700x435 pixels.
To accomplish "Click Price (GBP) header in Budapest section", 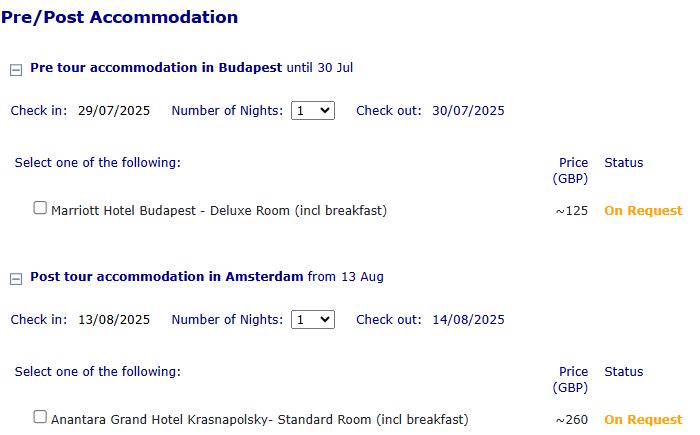I will click(x=572, y=171).
